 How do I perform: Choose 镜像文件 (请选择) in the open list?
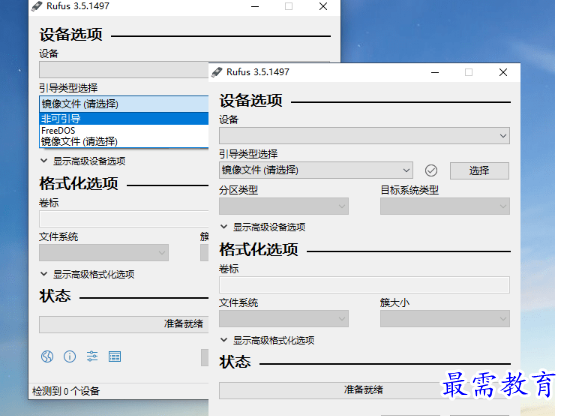124,142
